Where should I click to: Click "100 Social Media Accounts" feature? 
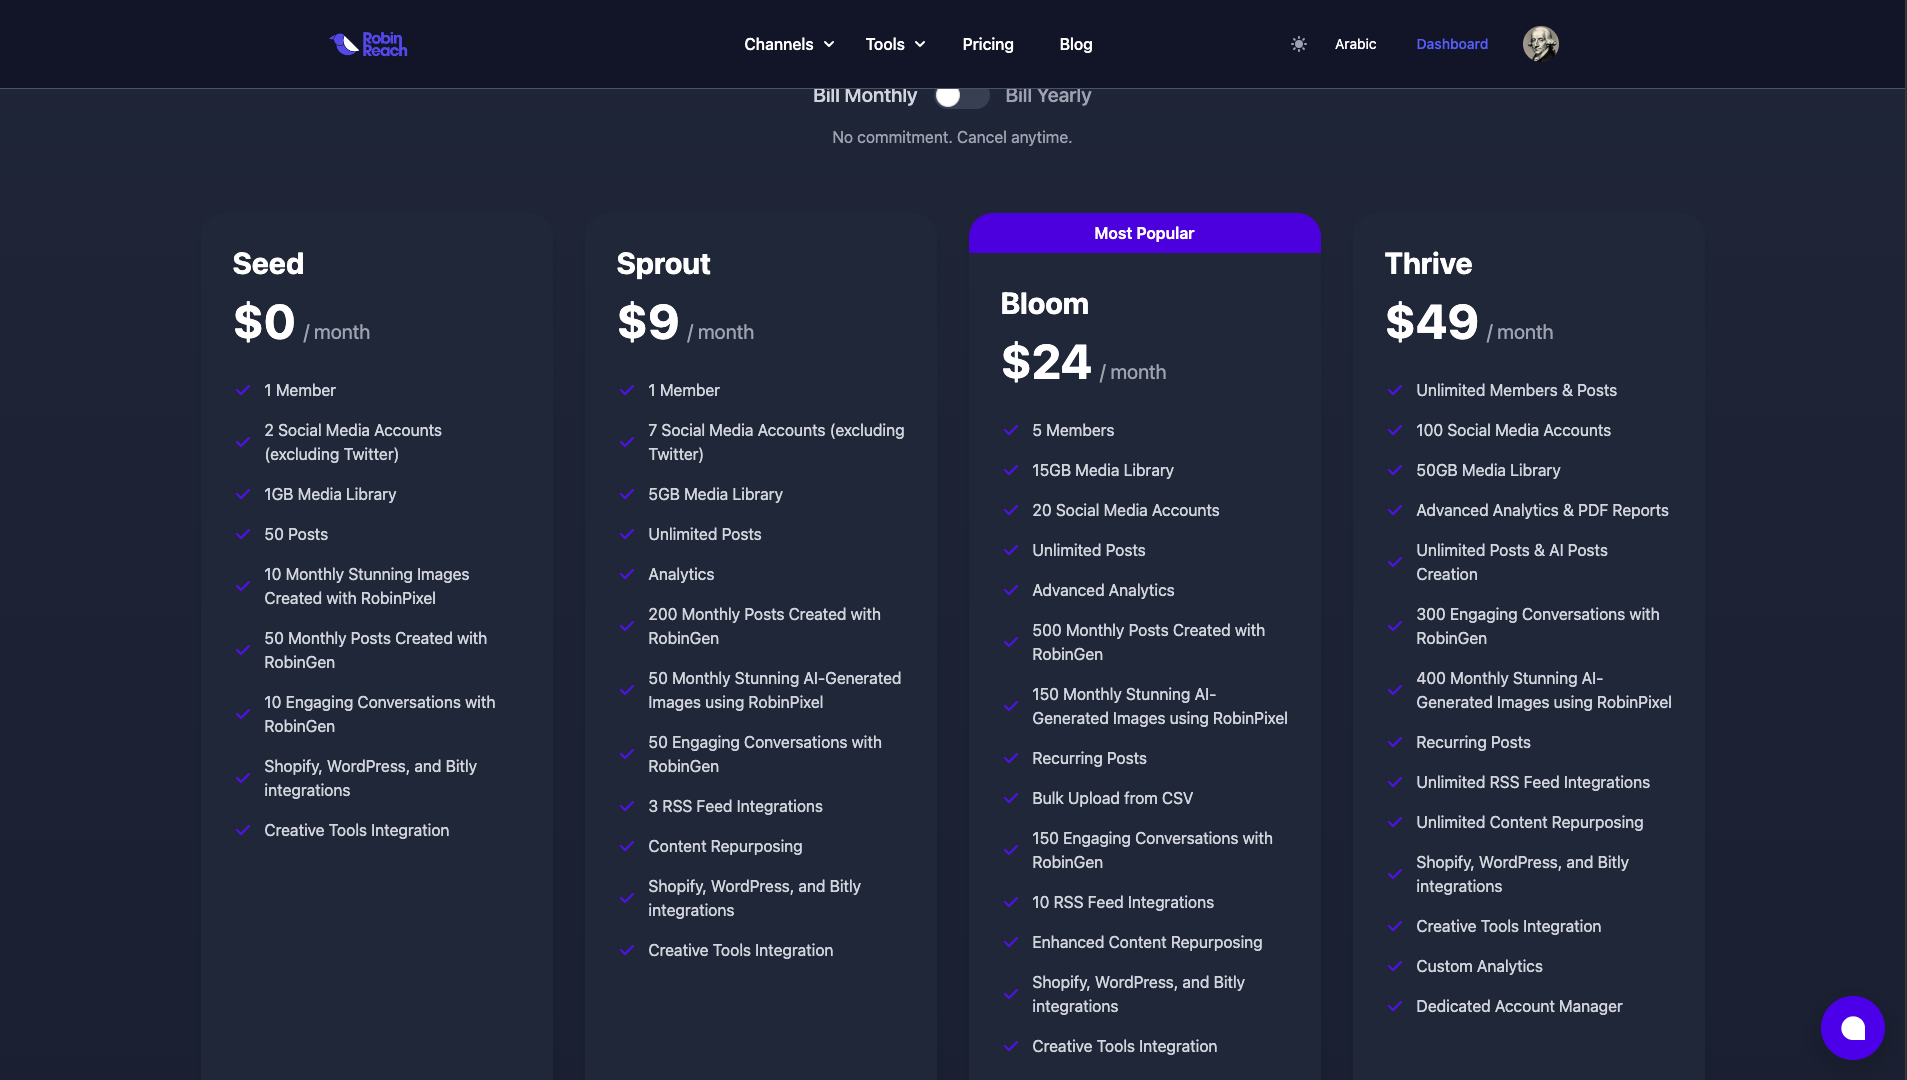tap(1513, 430)
